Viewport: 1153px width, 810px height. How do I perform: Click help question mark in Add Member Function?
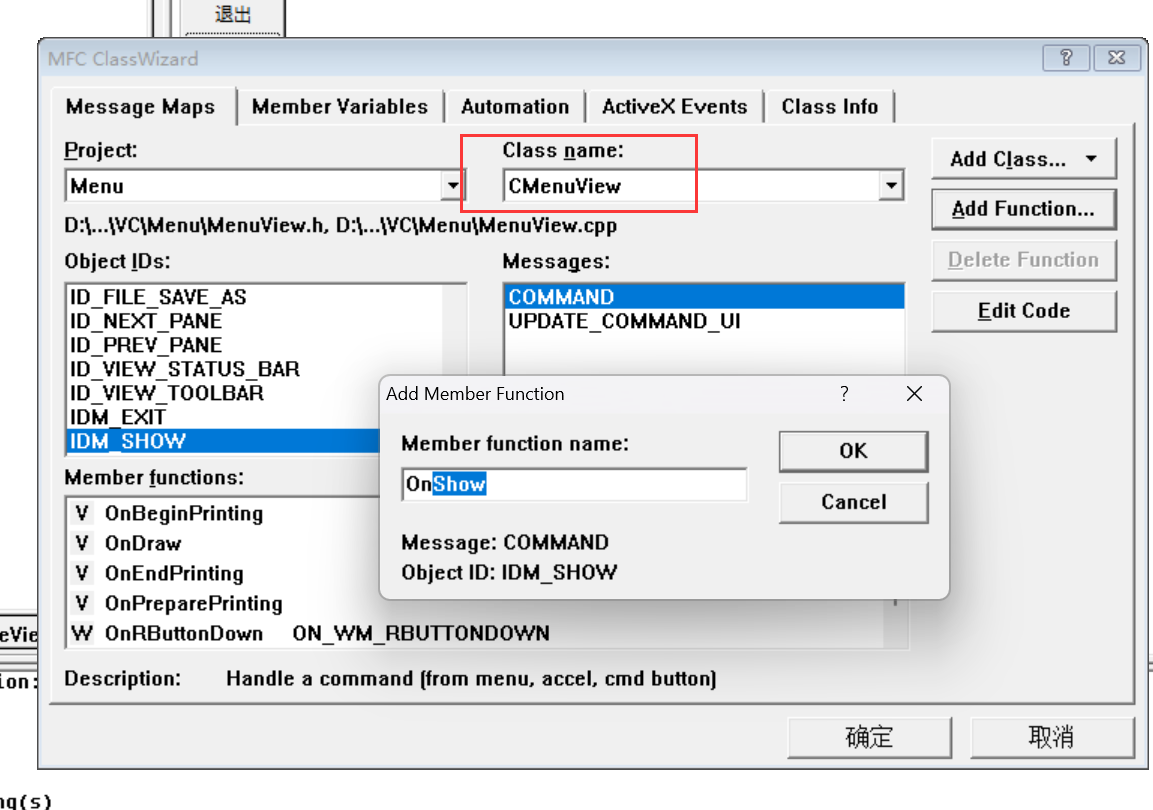[x=844, y=394]
